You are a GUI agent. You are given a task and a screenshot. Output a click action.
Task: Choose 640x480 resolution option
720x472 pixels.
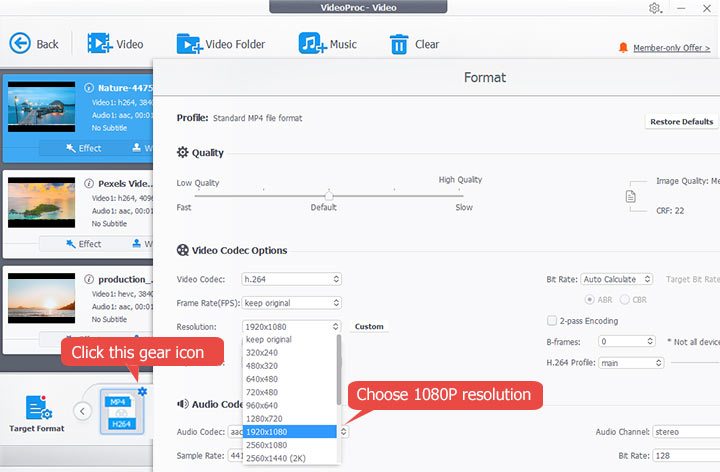tap(290, 379)
